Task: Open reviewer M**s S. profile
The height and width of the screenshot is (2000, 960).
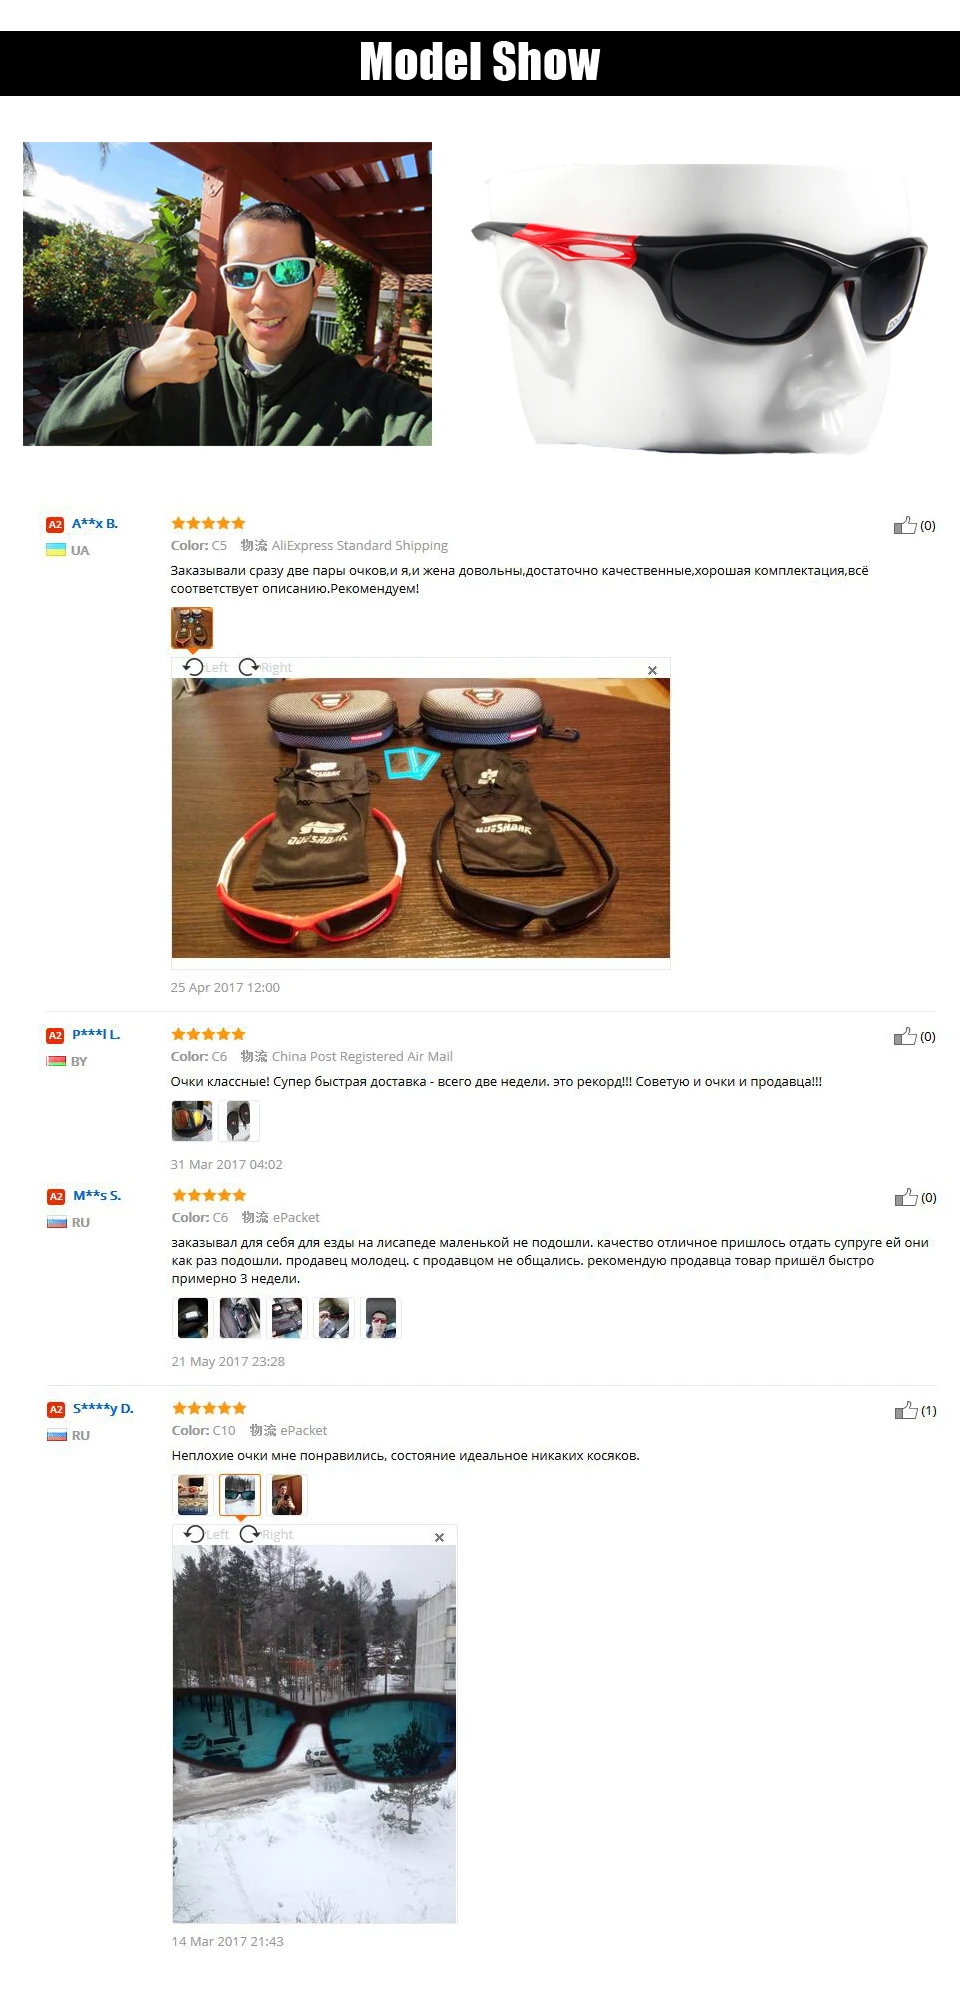Action: tap(97, 1195)
